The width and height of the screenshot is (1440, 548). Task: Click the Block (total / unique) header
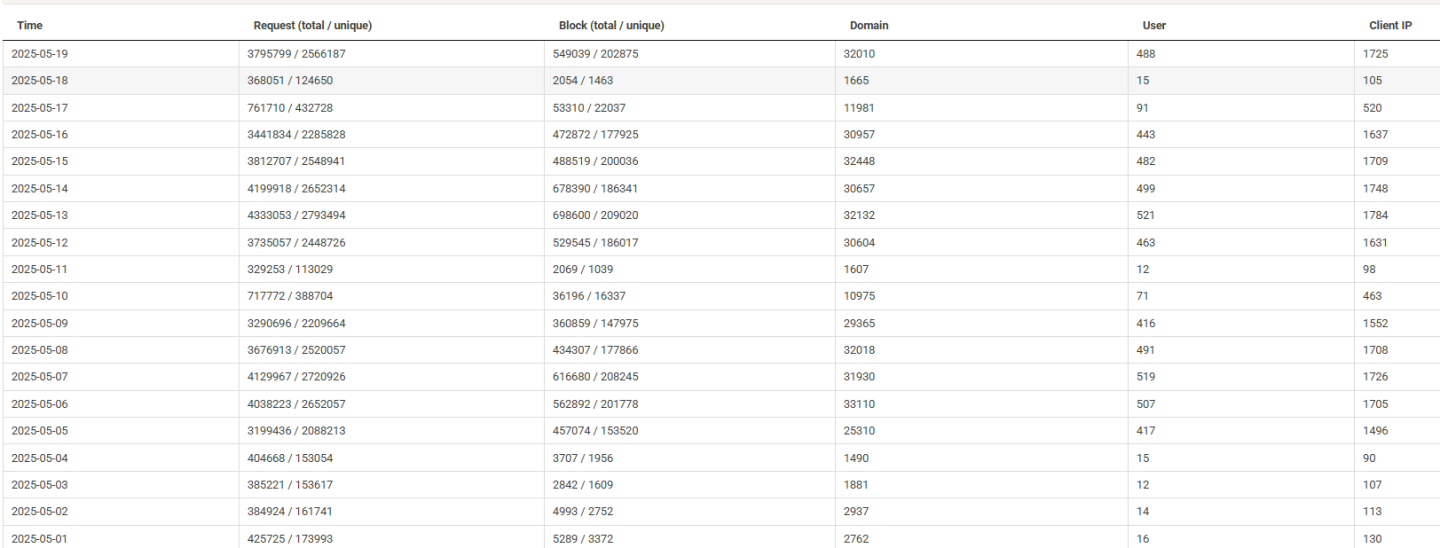click(611, 25)
